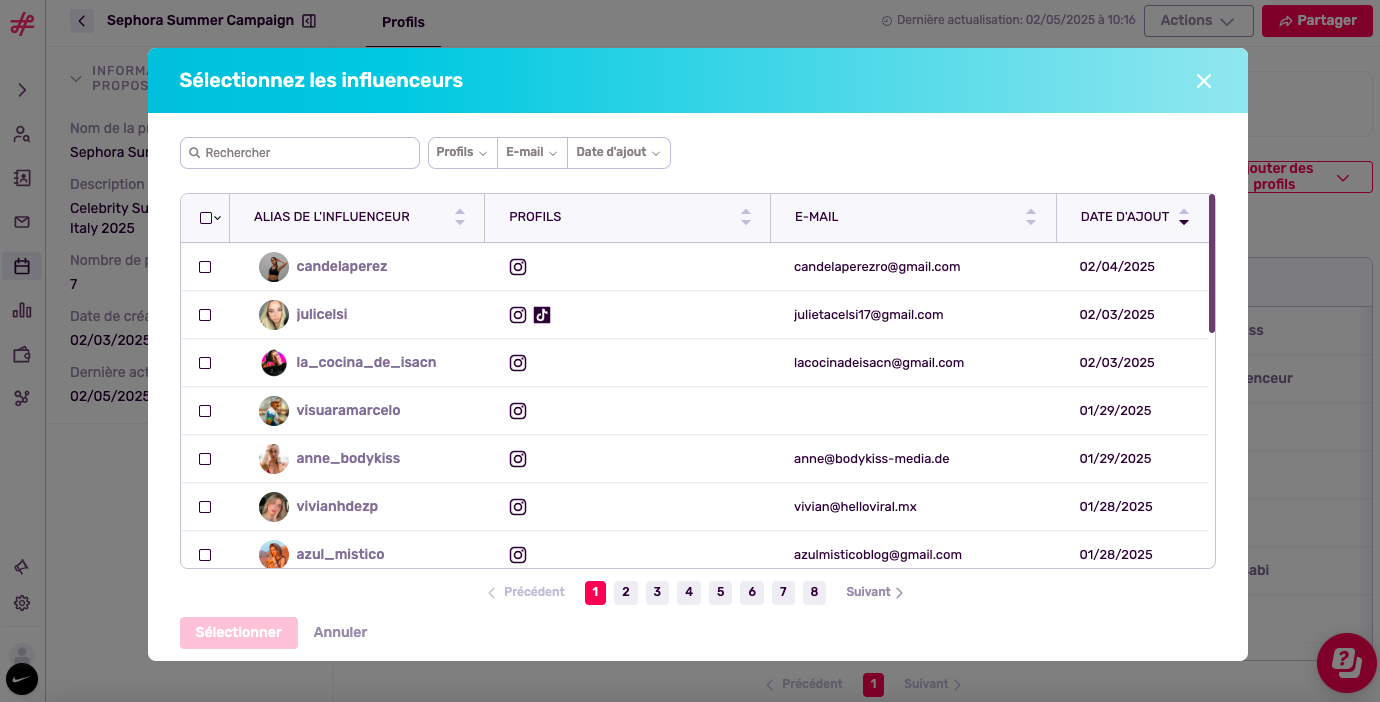Image resolution: width=1380 pixels, height=702 pixels.
Task: Open settings gear icon in sidebar
Action: point(22,604)
